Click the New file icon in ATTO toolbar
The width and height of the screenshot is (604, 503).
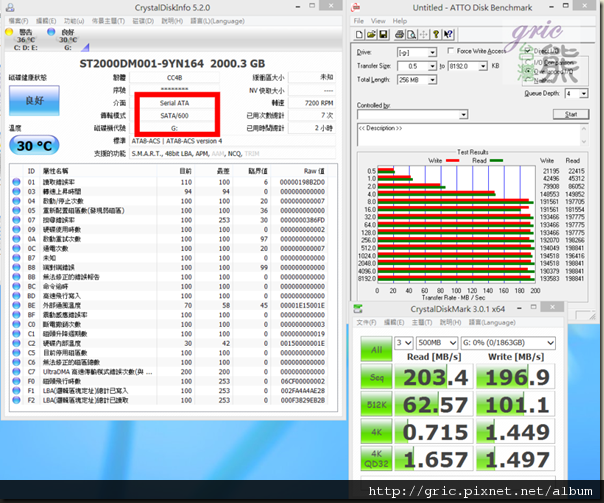click(x=359, y=35)
